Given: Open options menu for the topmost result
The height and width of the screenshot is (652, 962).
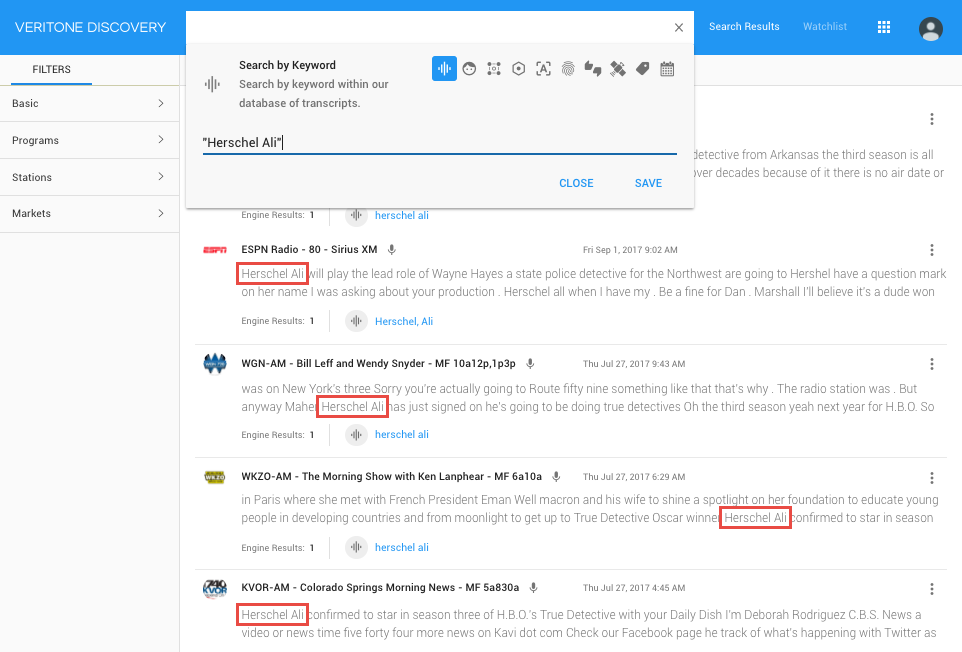Looking at the screenshot, I should 931,119.
